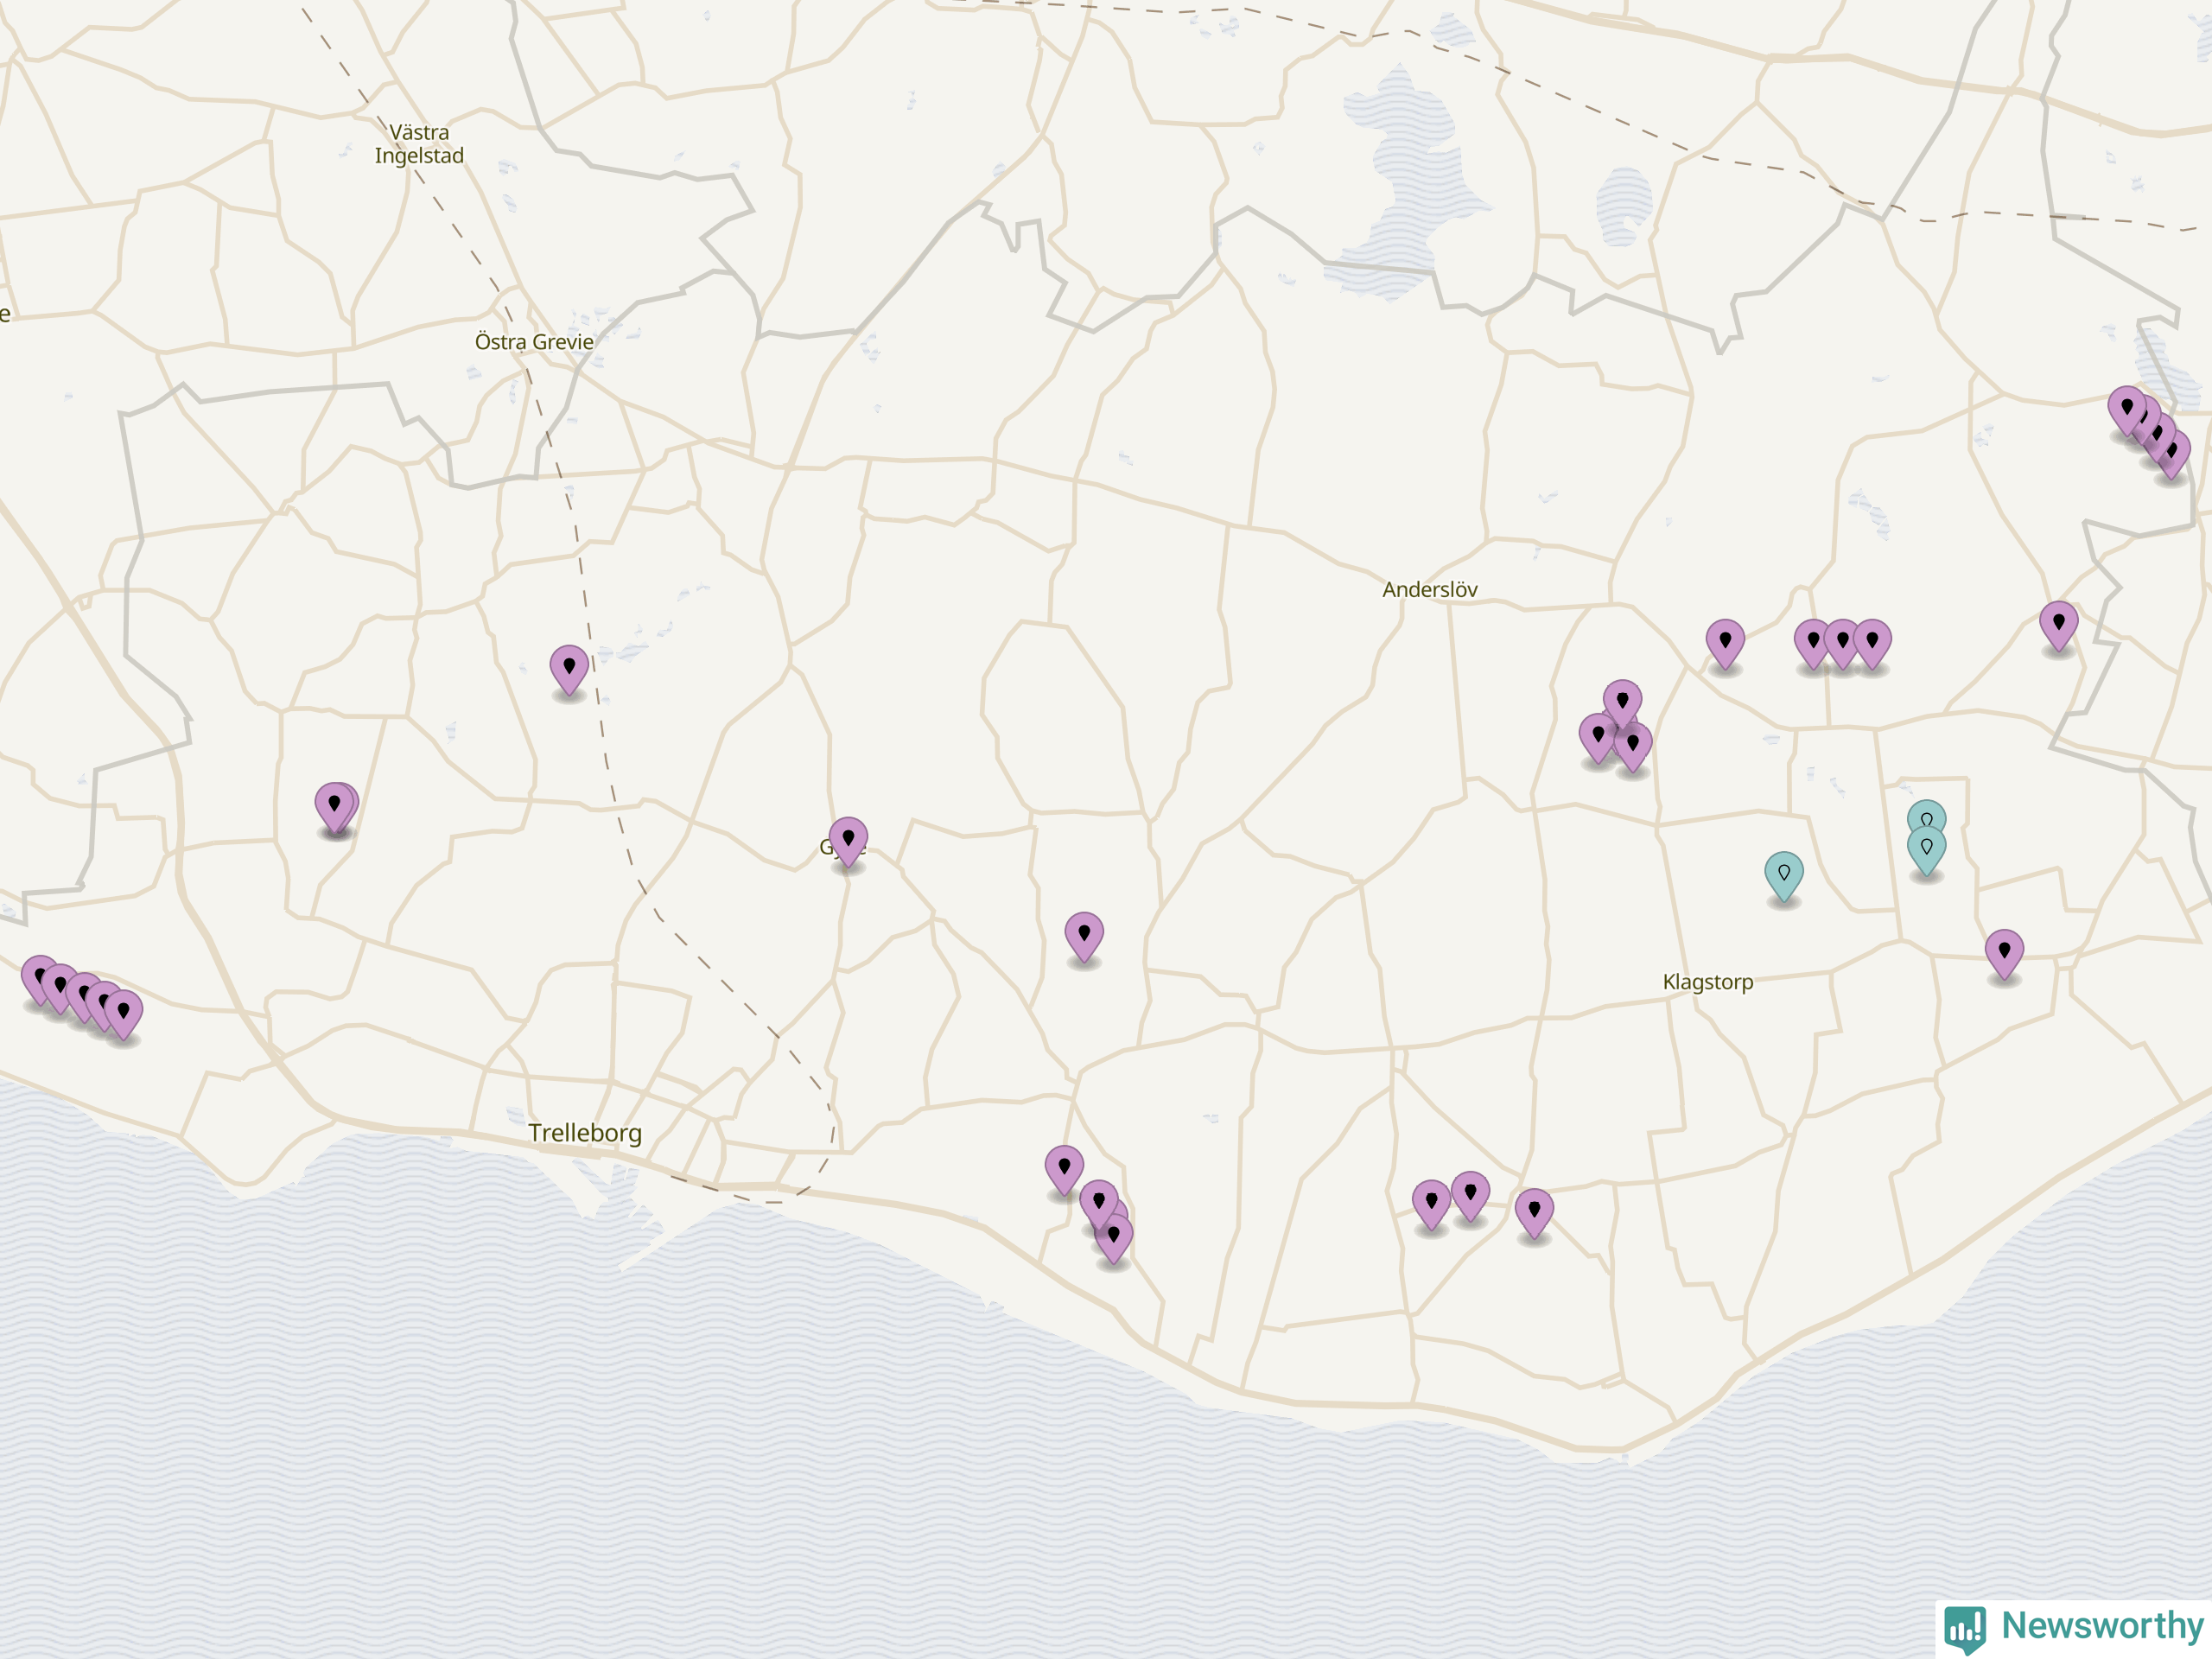Click the single teal marker north of Klagstorp
The image size is (2212, 1659).
coord(1783,876)
